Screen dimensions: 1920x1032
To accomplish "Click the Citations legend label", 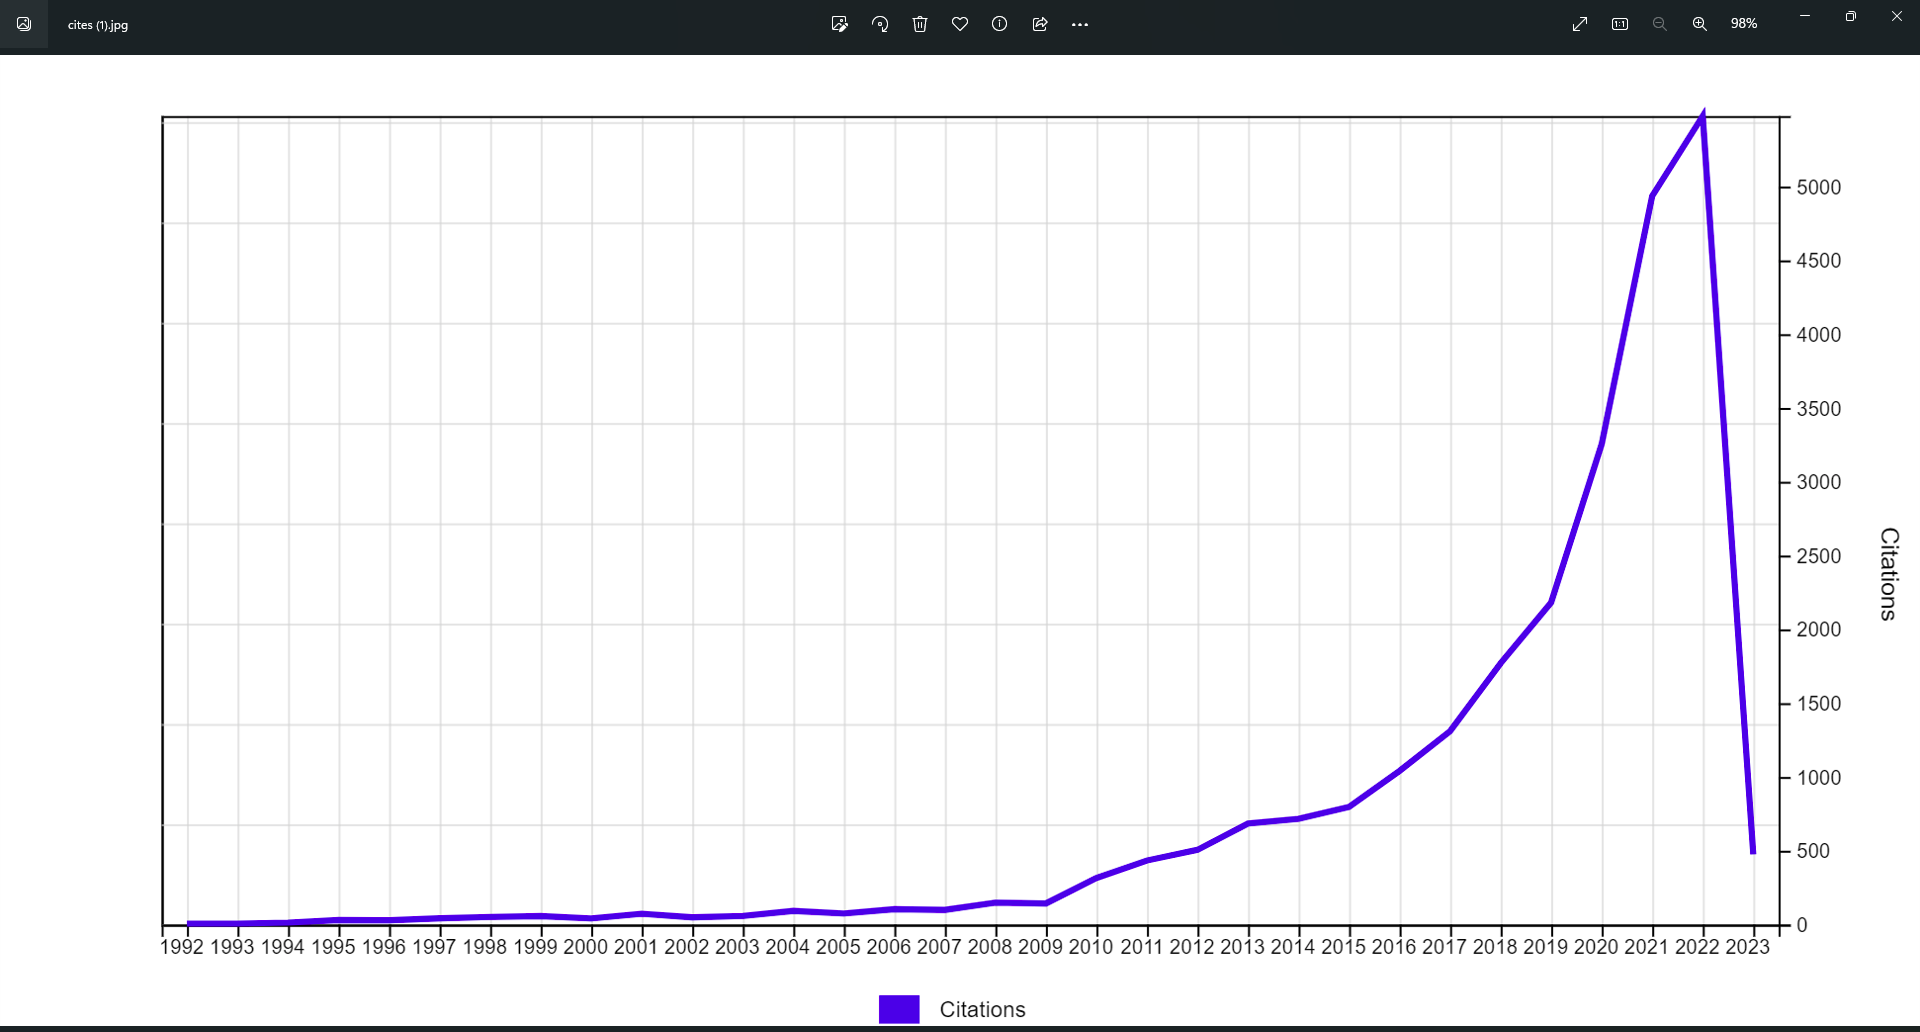I will 982,1009.
